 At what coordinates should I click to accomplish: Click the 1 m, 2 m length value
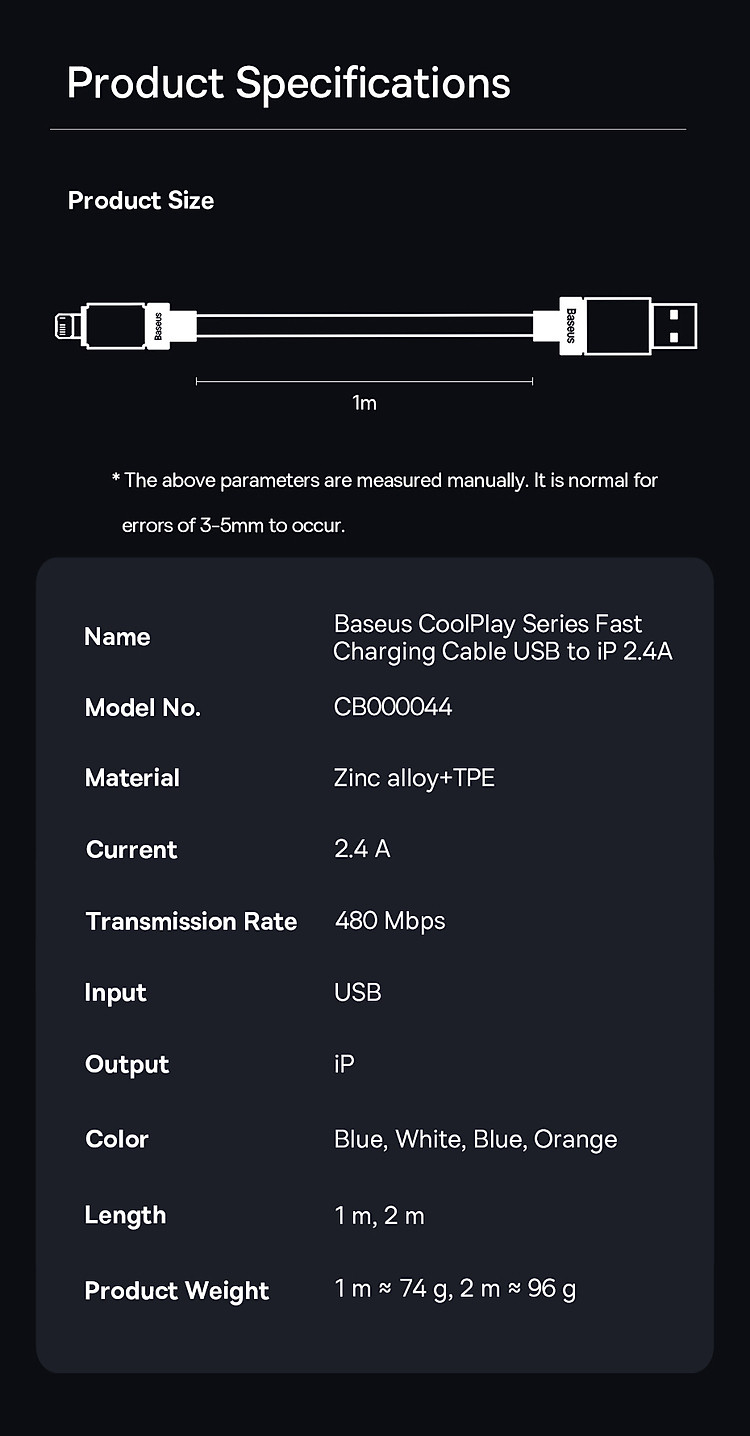[379, 1215]
